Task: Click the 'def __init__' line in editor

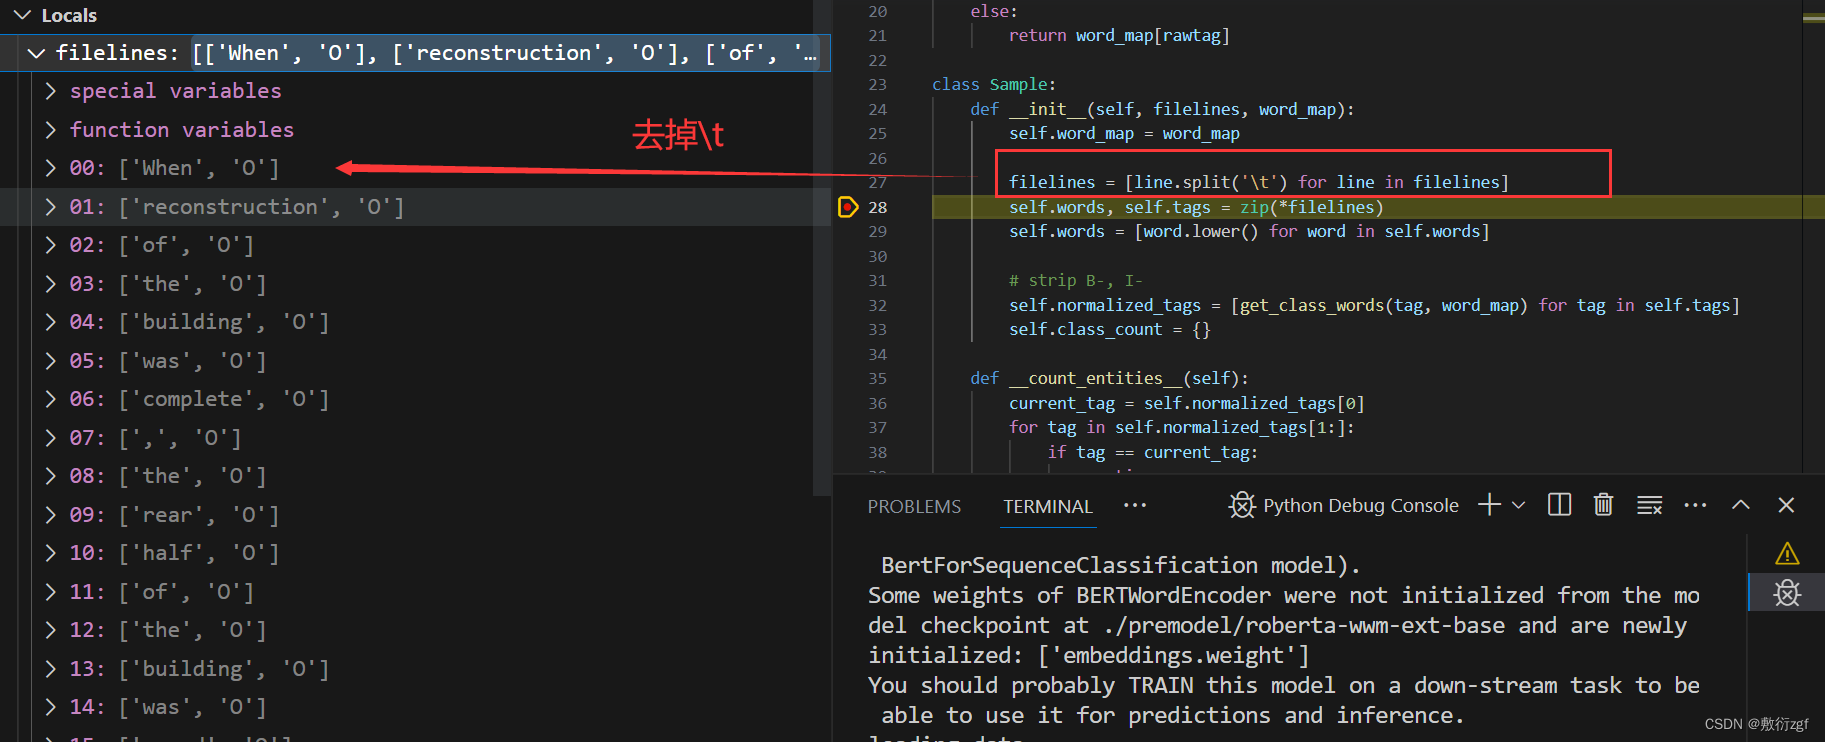Action: coord(1162,109)
